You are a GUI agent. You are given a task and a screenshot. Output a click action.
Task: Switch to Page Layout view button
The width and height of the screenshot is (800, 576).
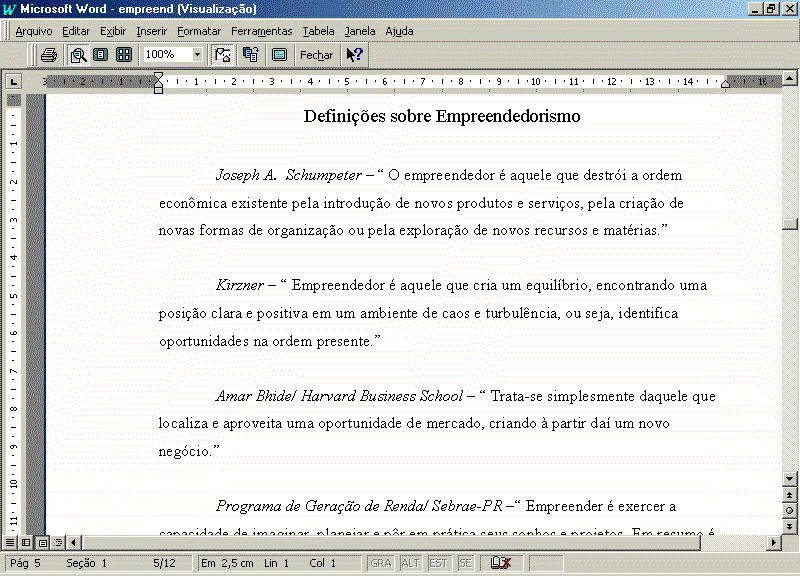pyautogui.click(x=42, y=543)
